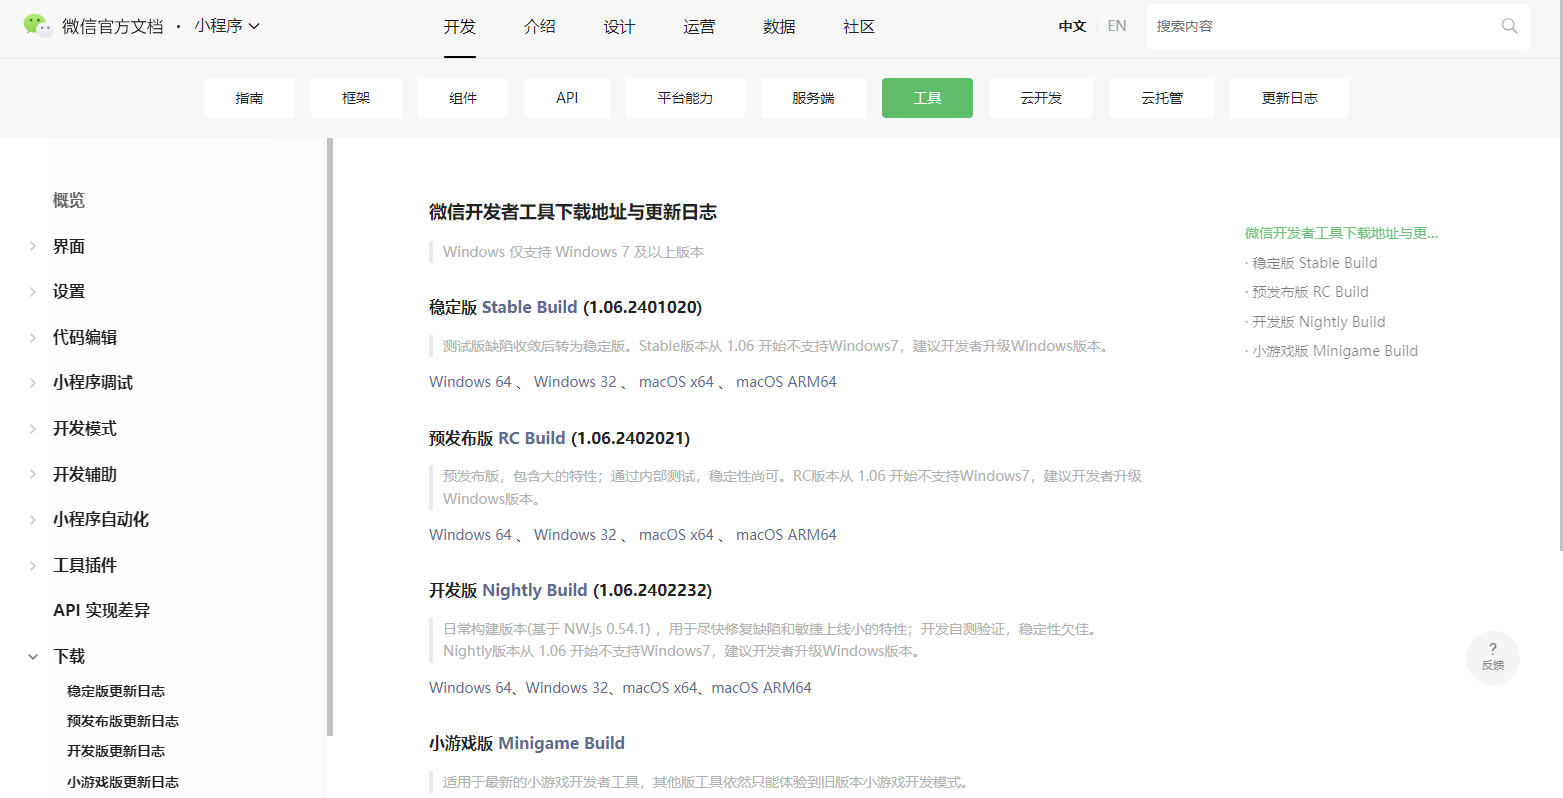
Task: Collapse the 下载 sidebar section
Action: pos(33,656)
